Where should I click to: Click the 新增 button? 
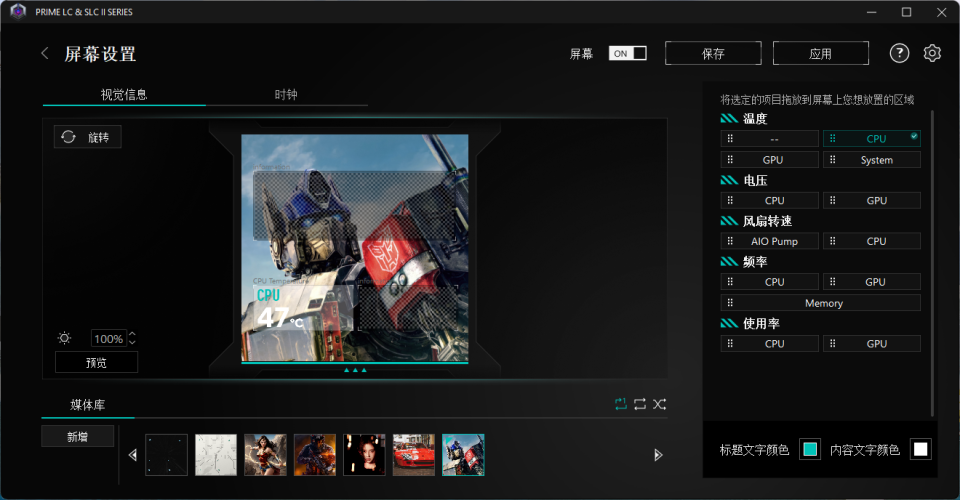click(77, 436)
